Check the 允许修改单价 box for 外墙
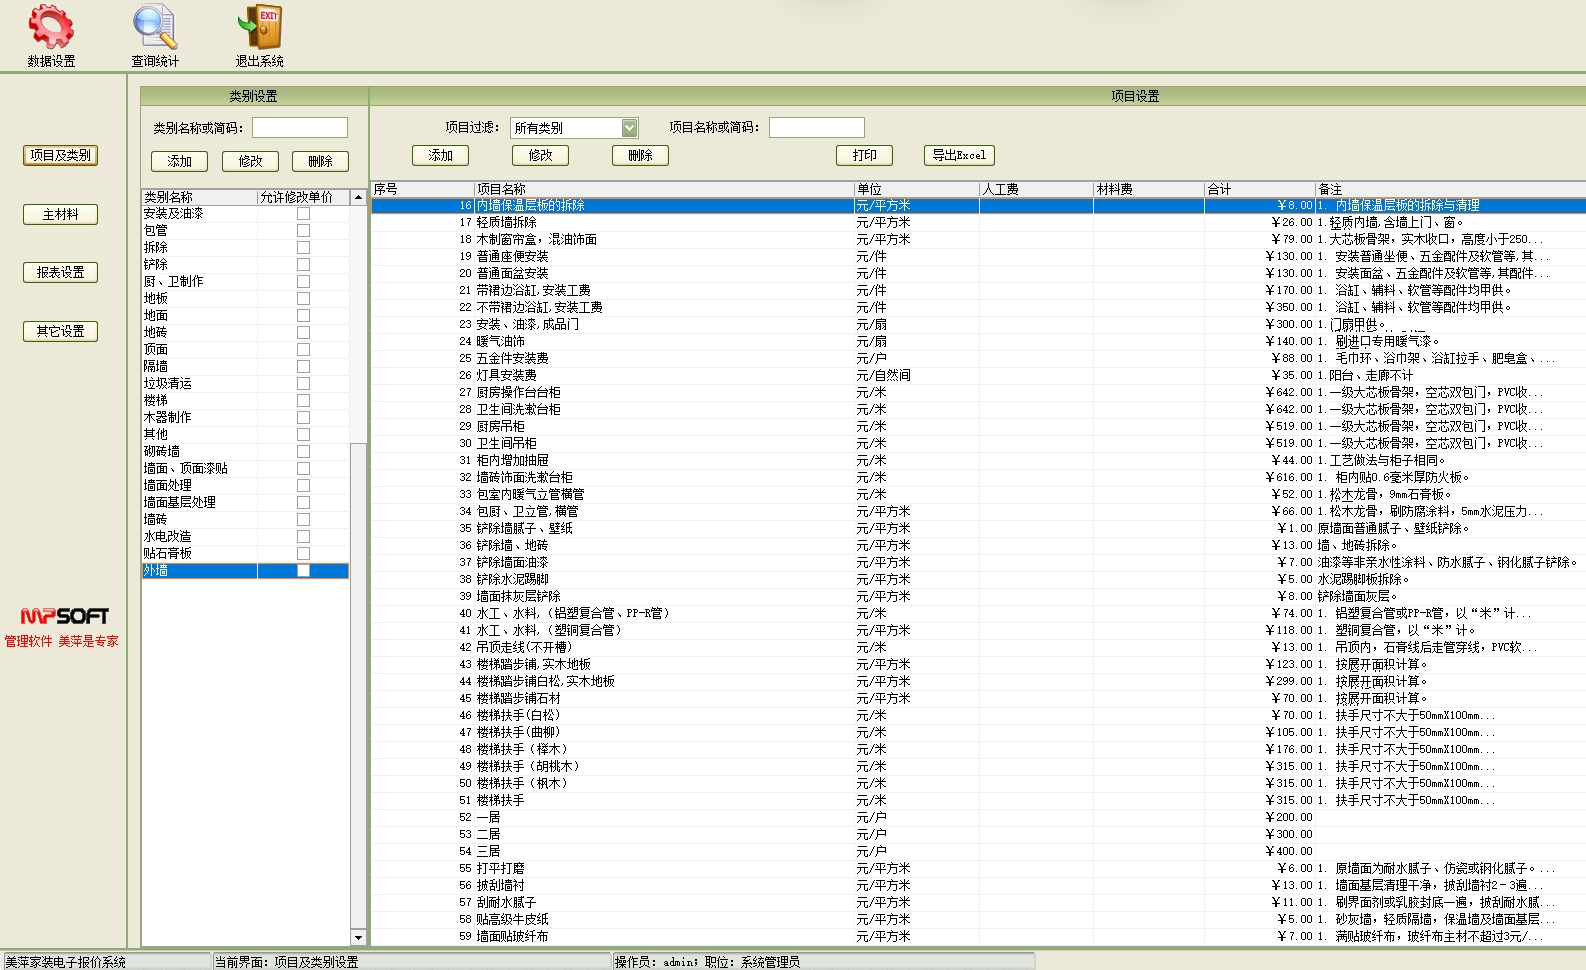Screen dimensions: 1586x970 pyautogui.click(x=303, y=571)
